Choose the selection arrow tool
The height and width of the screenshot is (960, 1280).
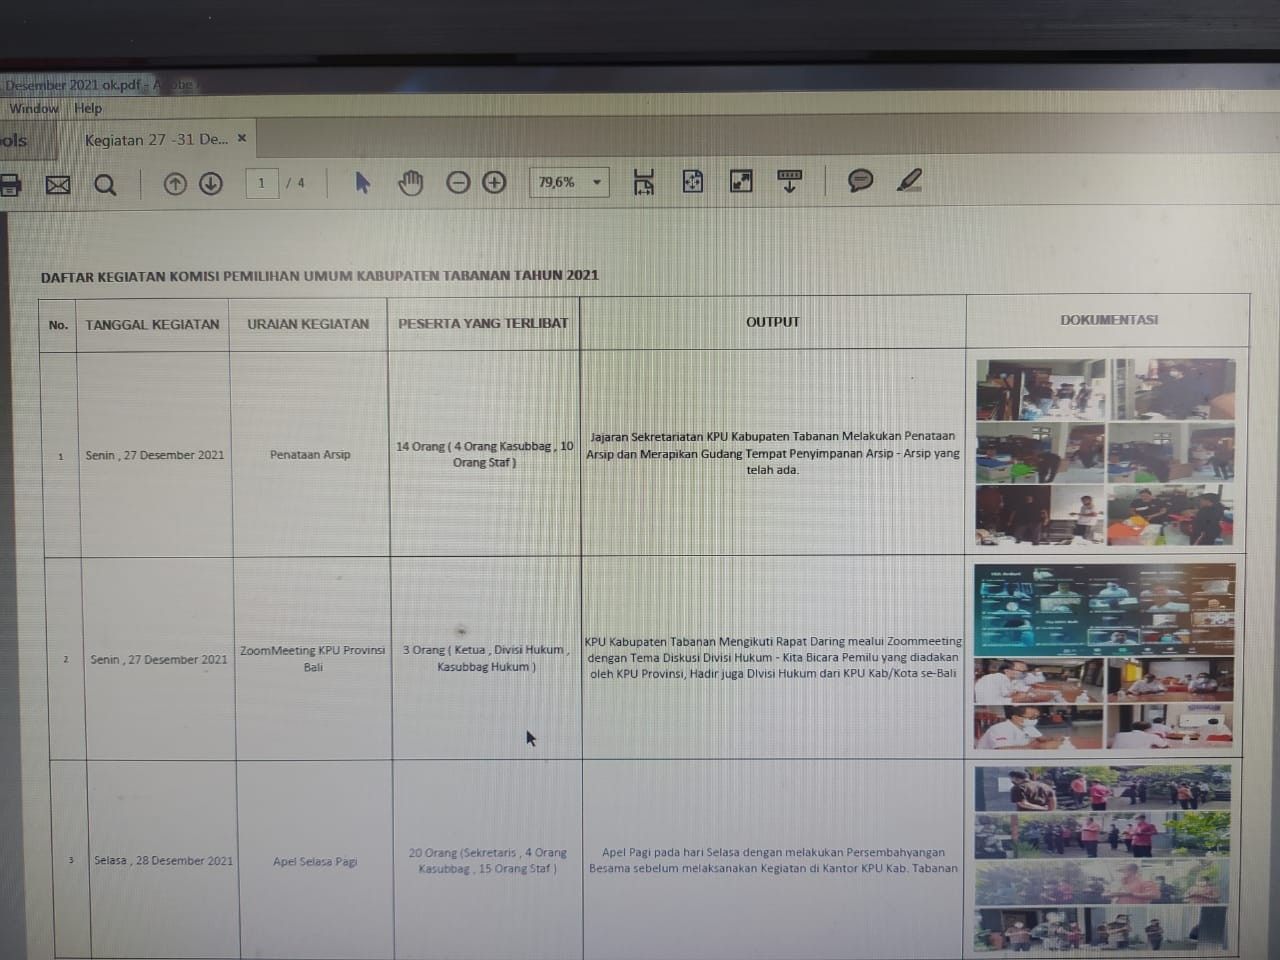(x=362, y=182)
